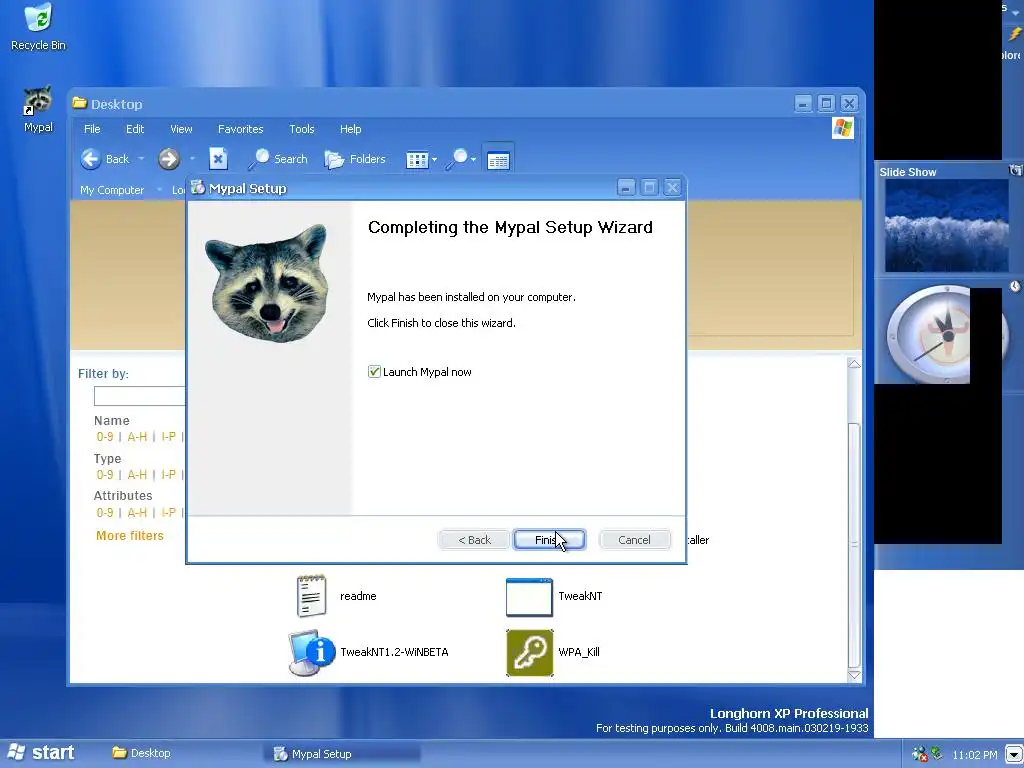This screenshot has height=768, width=1024.
Task: Click the lightning bolt sidebar icon
Action: [x=1015, y=33]
